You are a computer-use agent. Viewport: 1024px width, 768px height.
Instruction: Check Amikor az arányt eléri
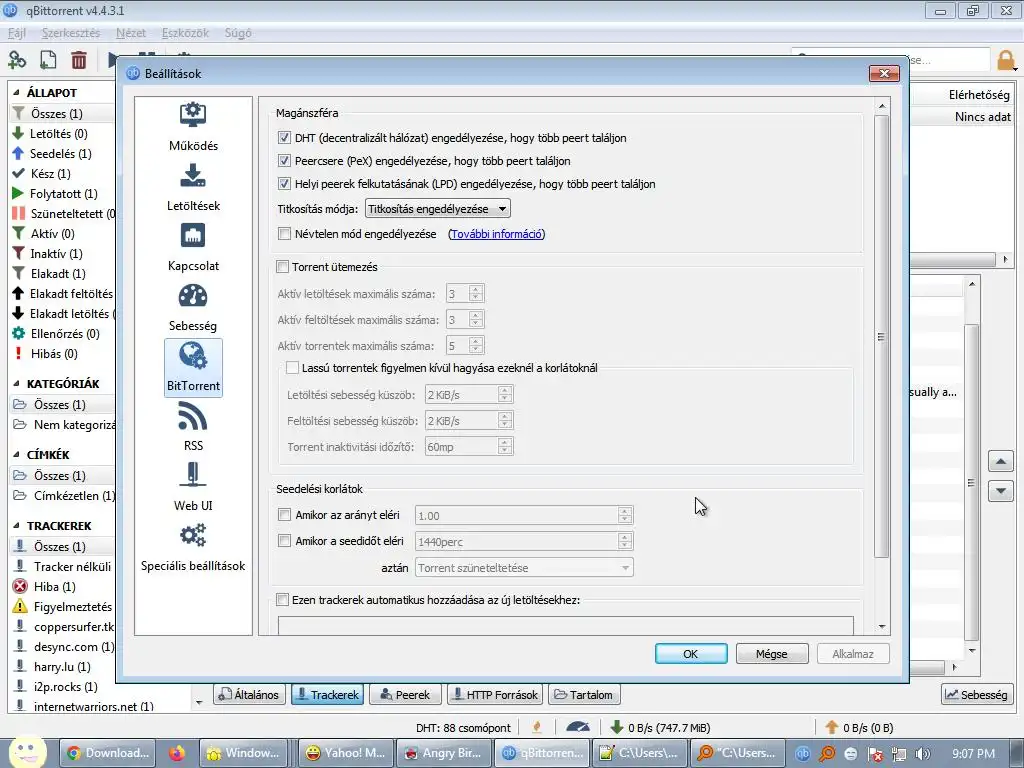click(x=284, y=515)
